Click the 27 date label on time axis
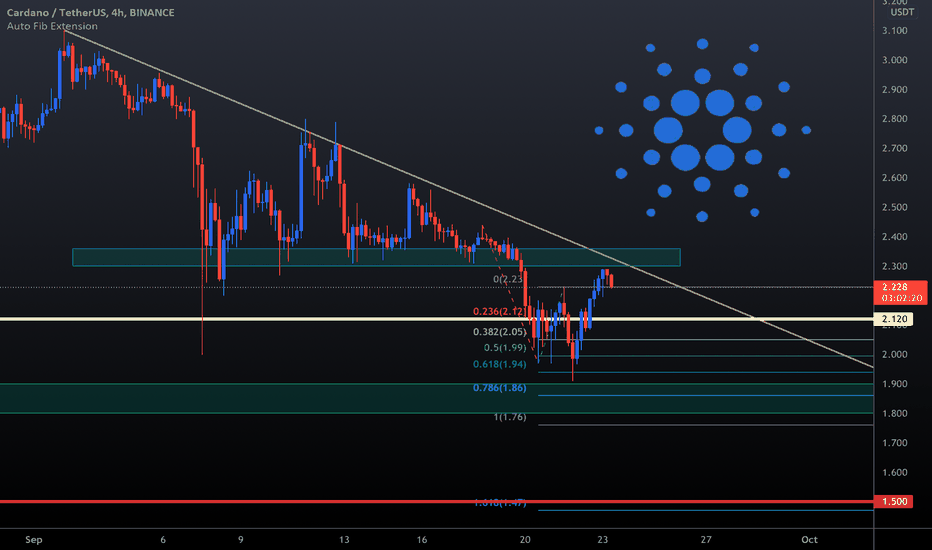932x550 pixels. click(x=706, y=540)
